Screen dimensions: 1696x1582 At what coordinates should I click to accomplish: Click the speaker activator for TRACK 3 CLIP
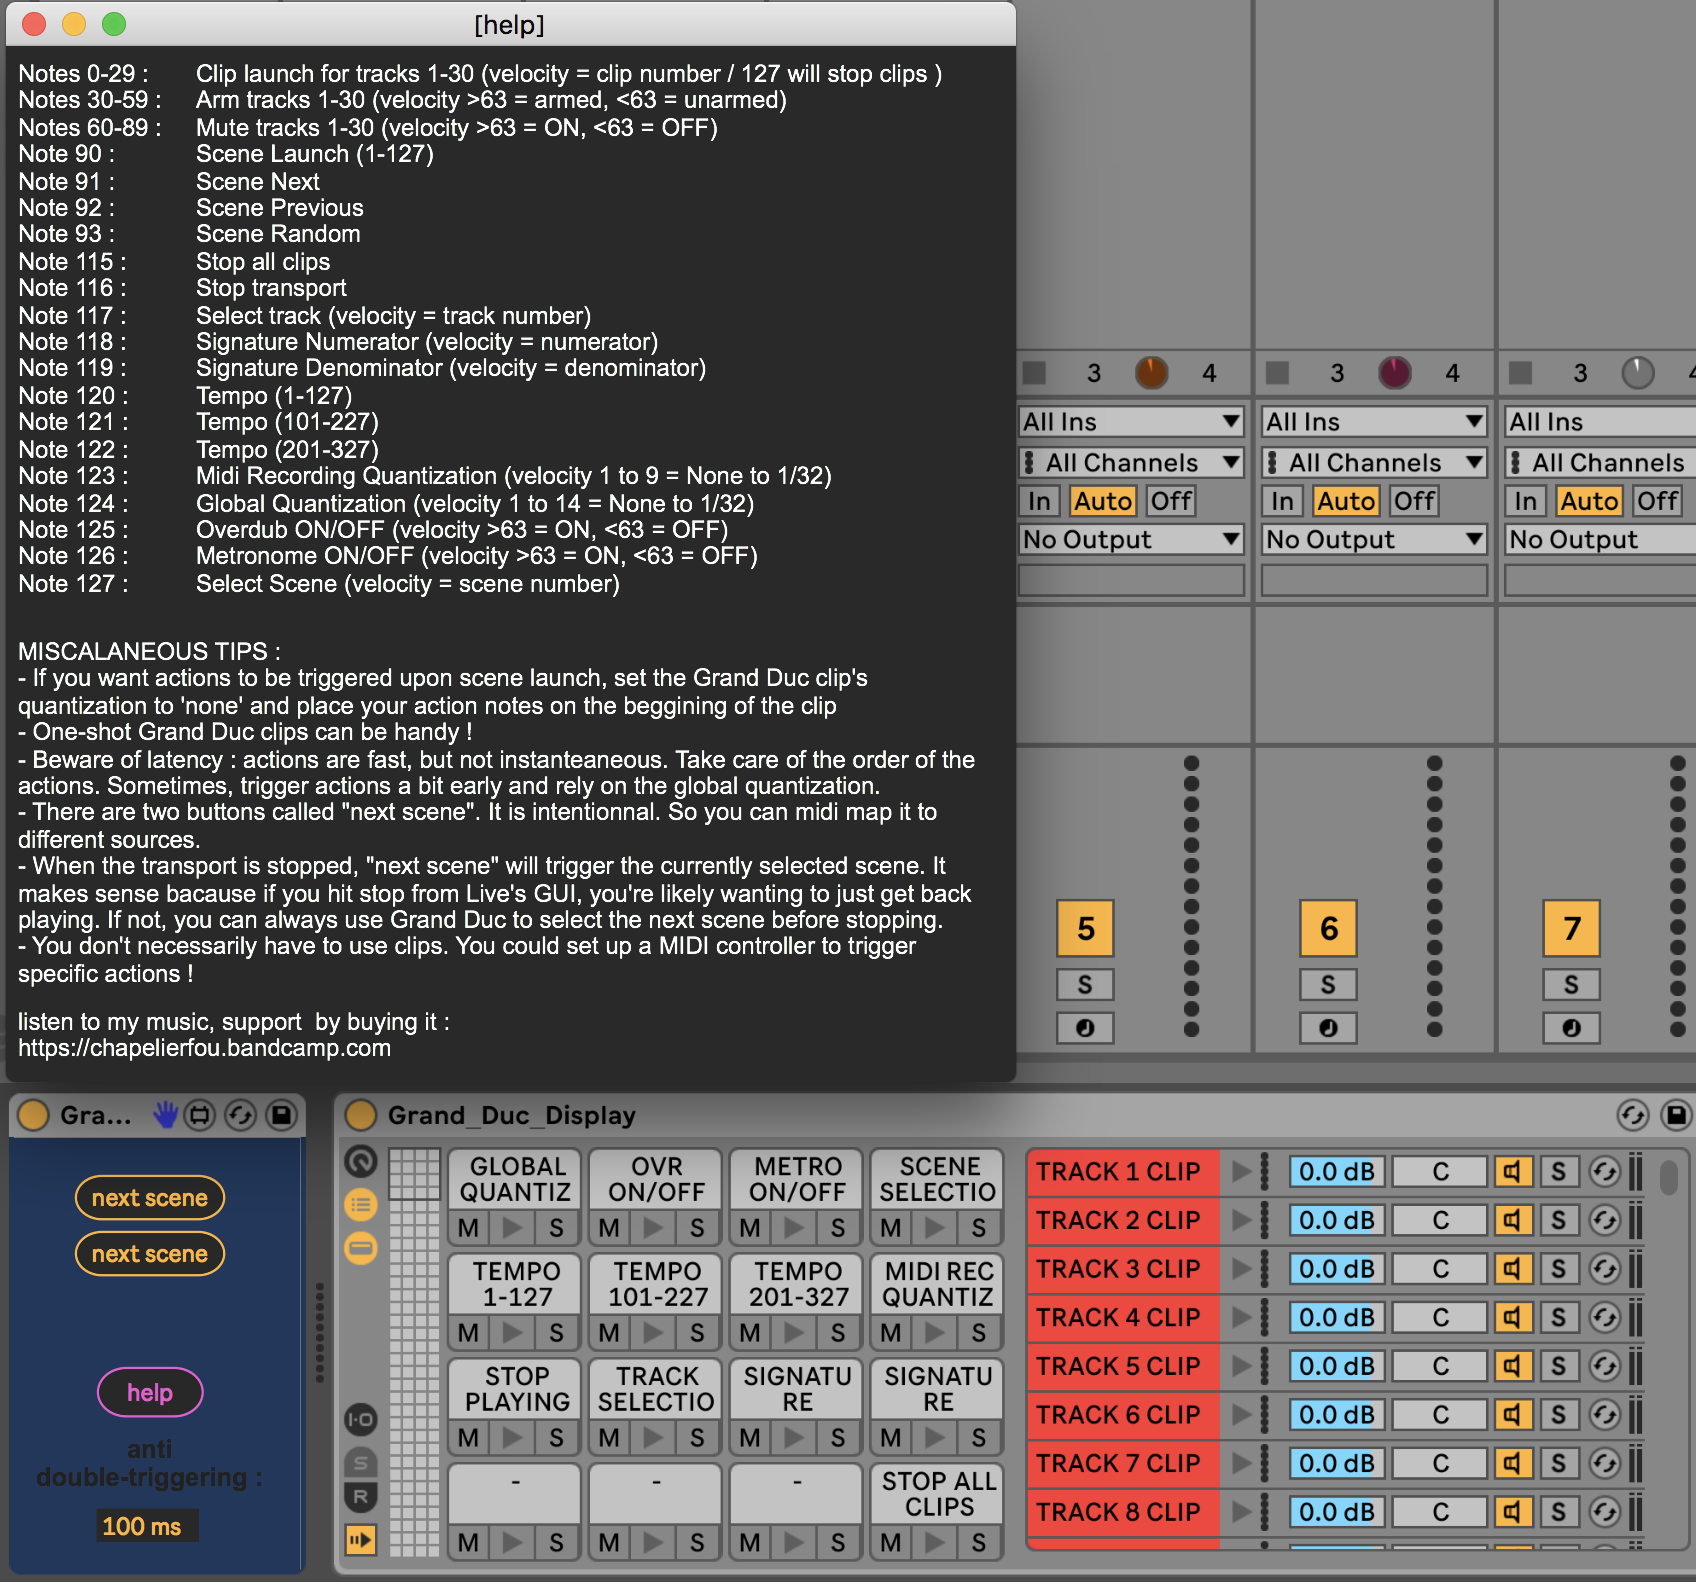[x=1513, y=1269]
